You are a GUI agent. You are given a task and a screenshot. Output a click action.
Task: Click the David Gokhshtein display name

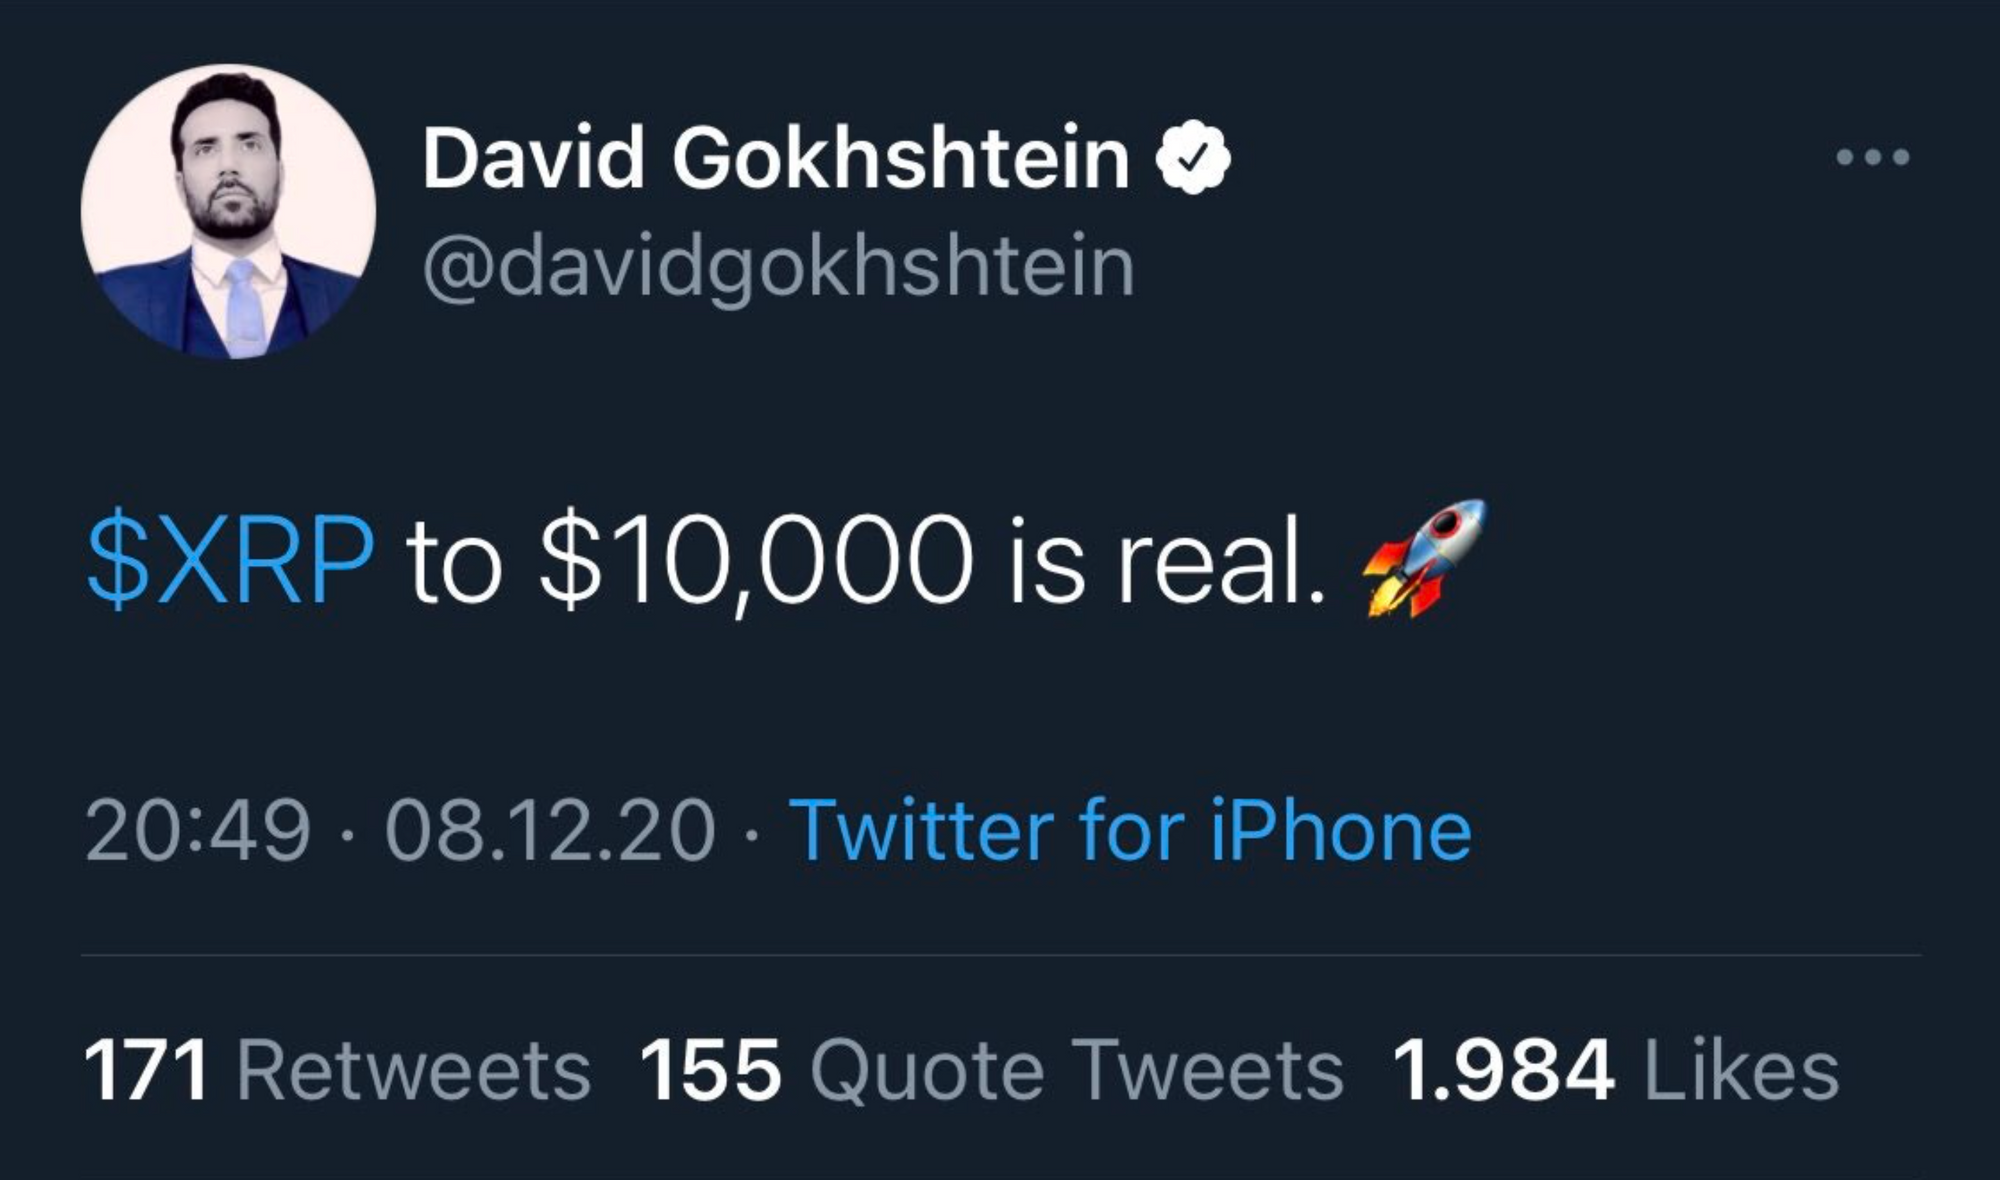(x=775, y=158)
